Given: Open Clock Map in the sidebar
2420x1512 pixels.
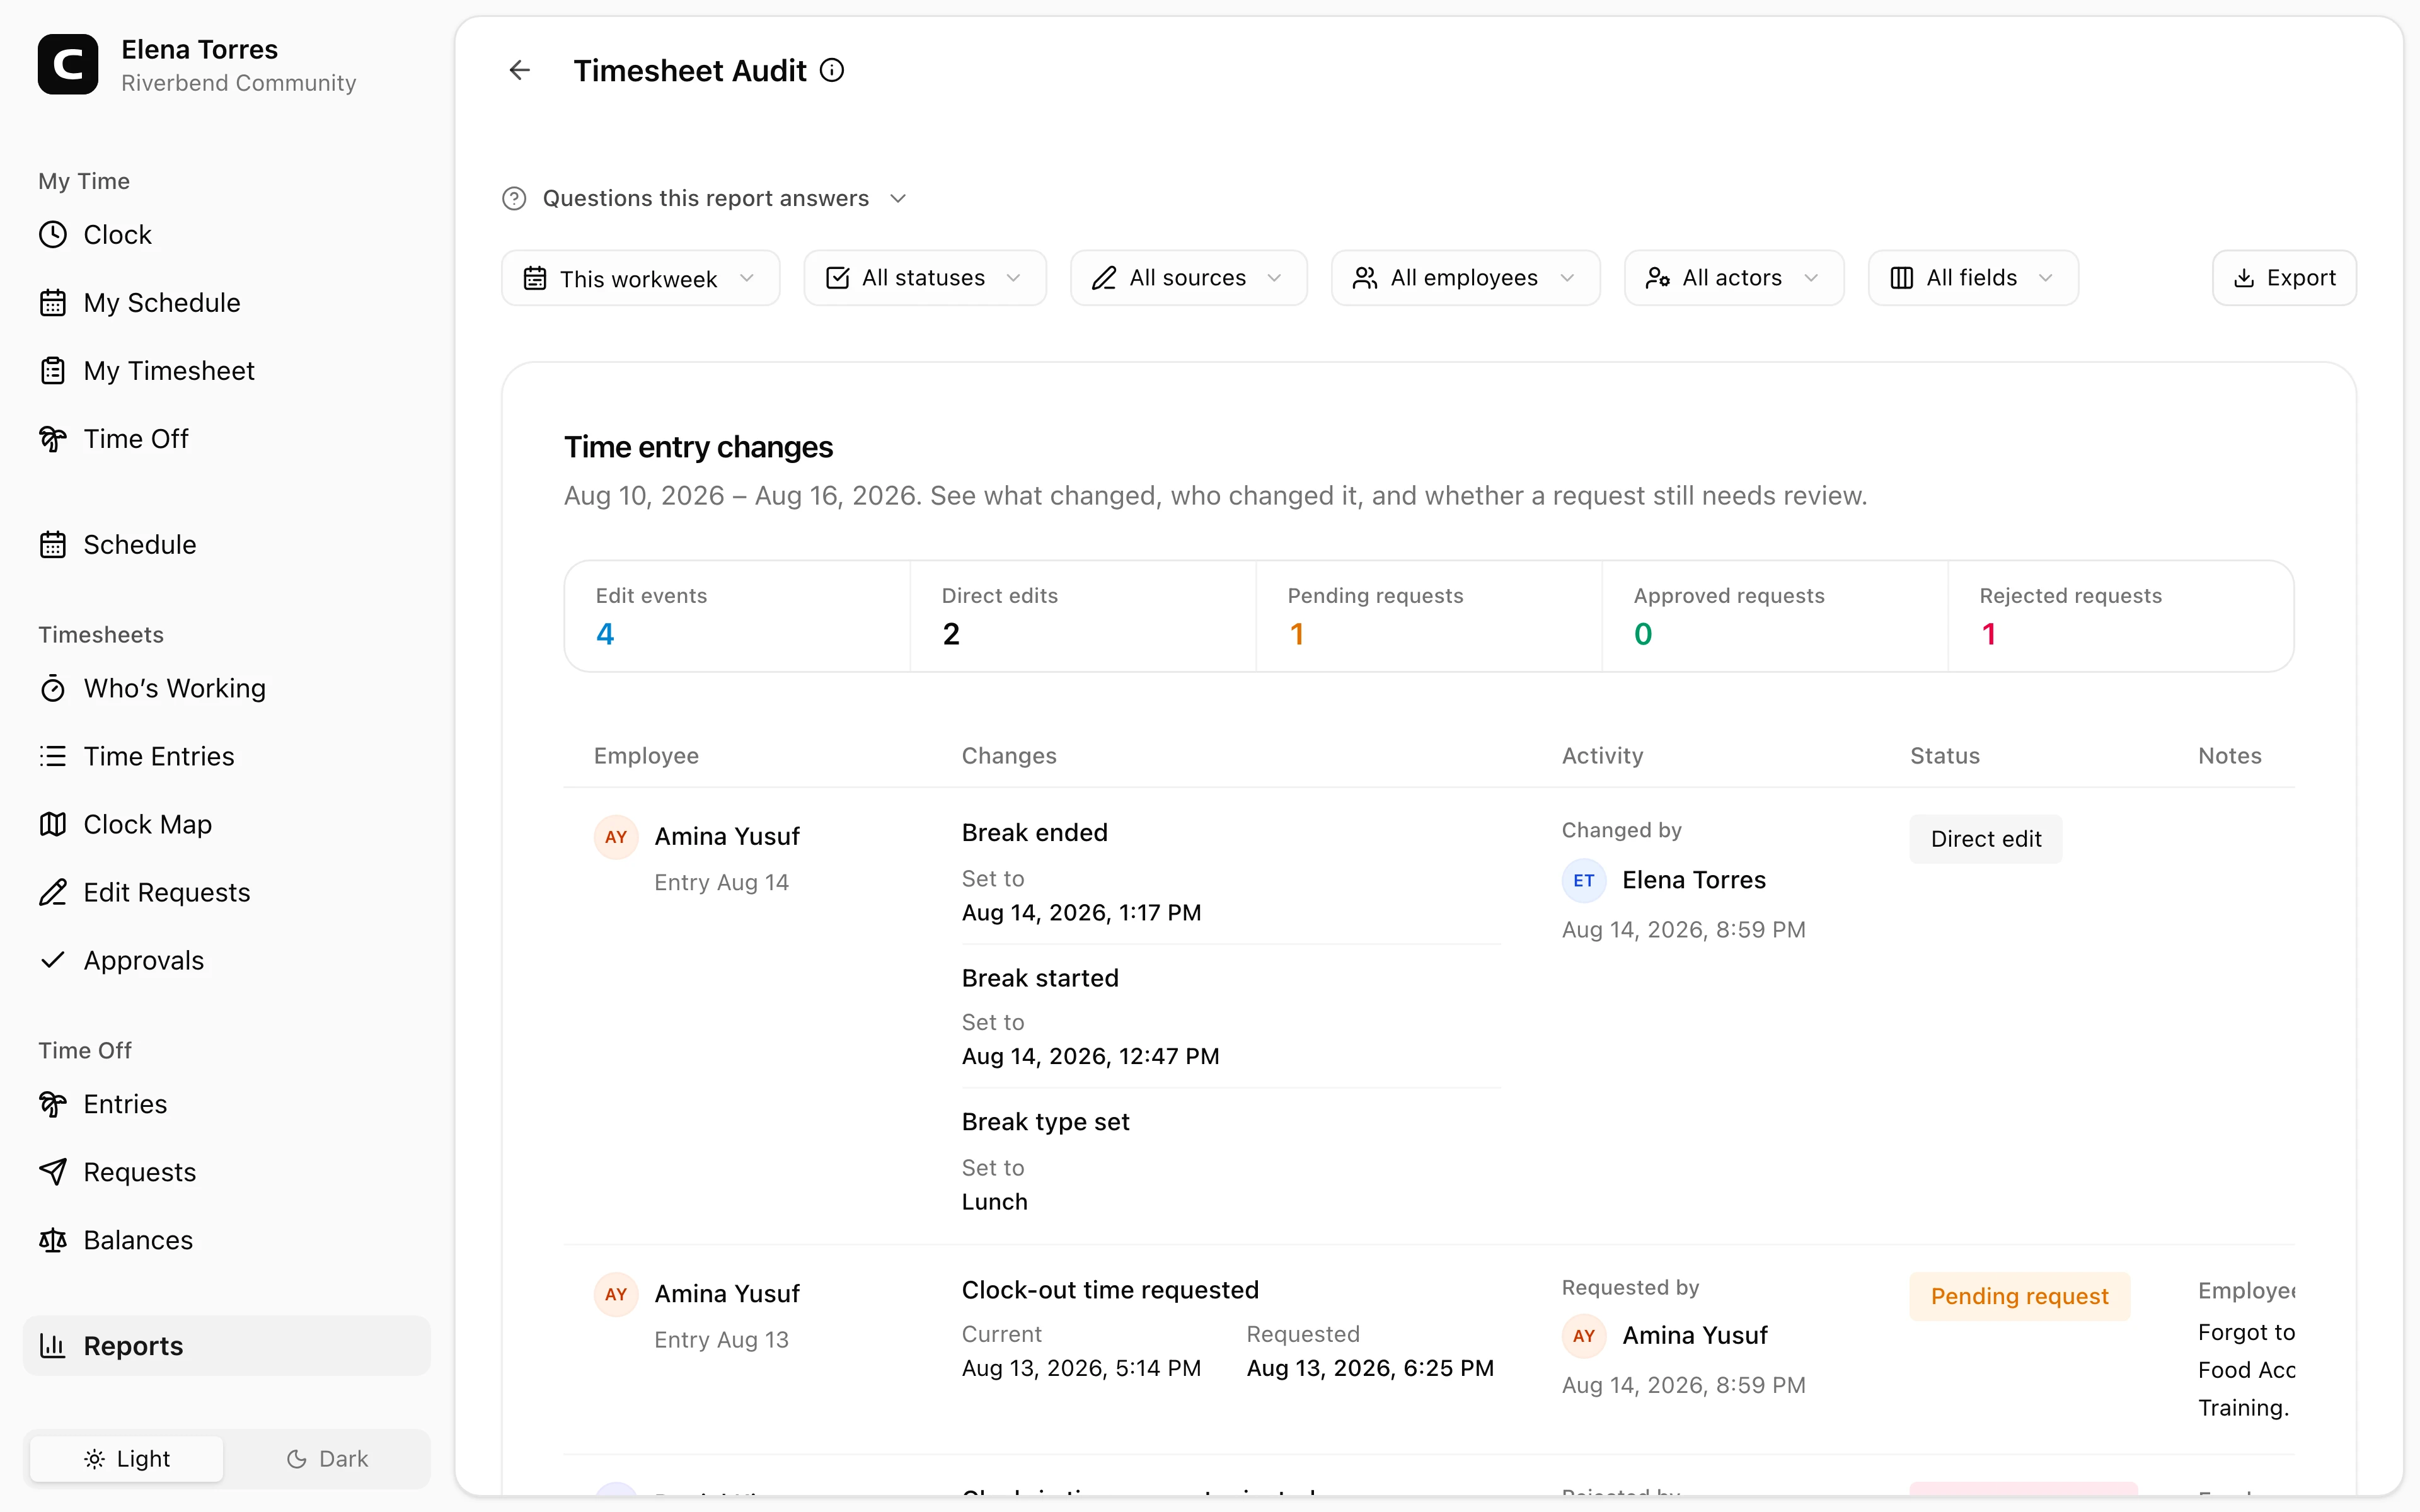Looking at the screenshot, I should [226, 824].
